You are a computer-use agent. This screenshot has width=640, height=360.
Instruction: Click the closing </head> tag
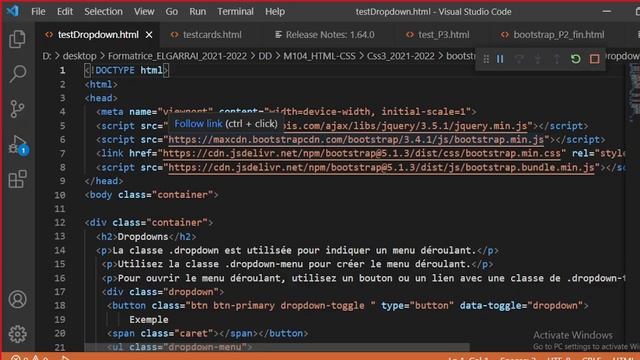pos(104,181)
